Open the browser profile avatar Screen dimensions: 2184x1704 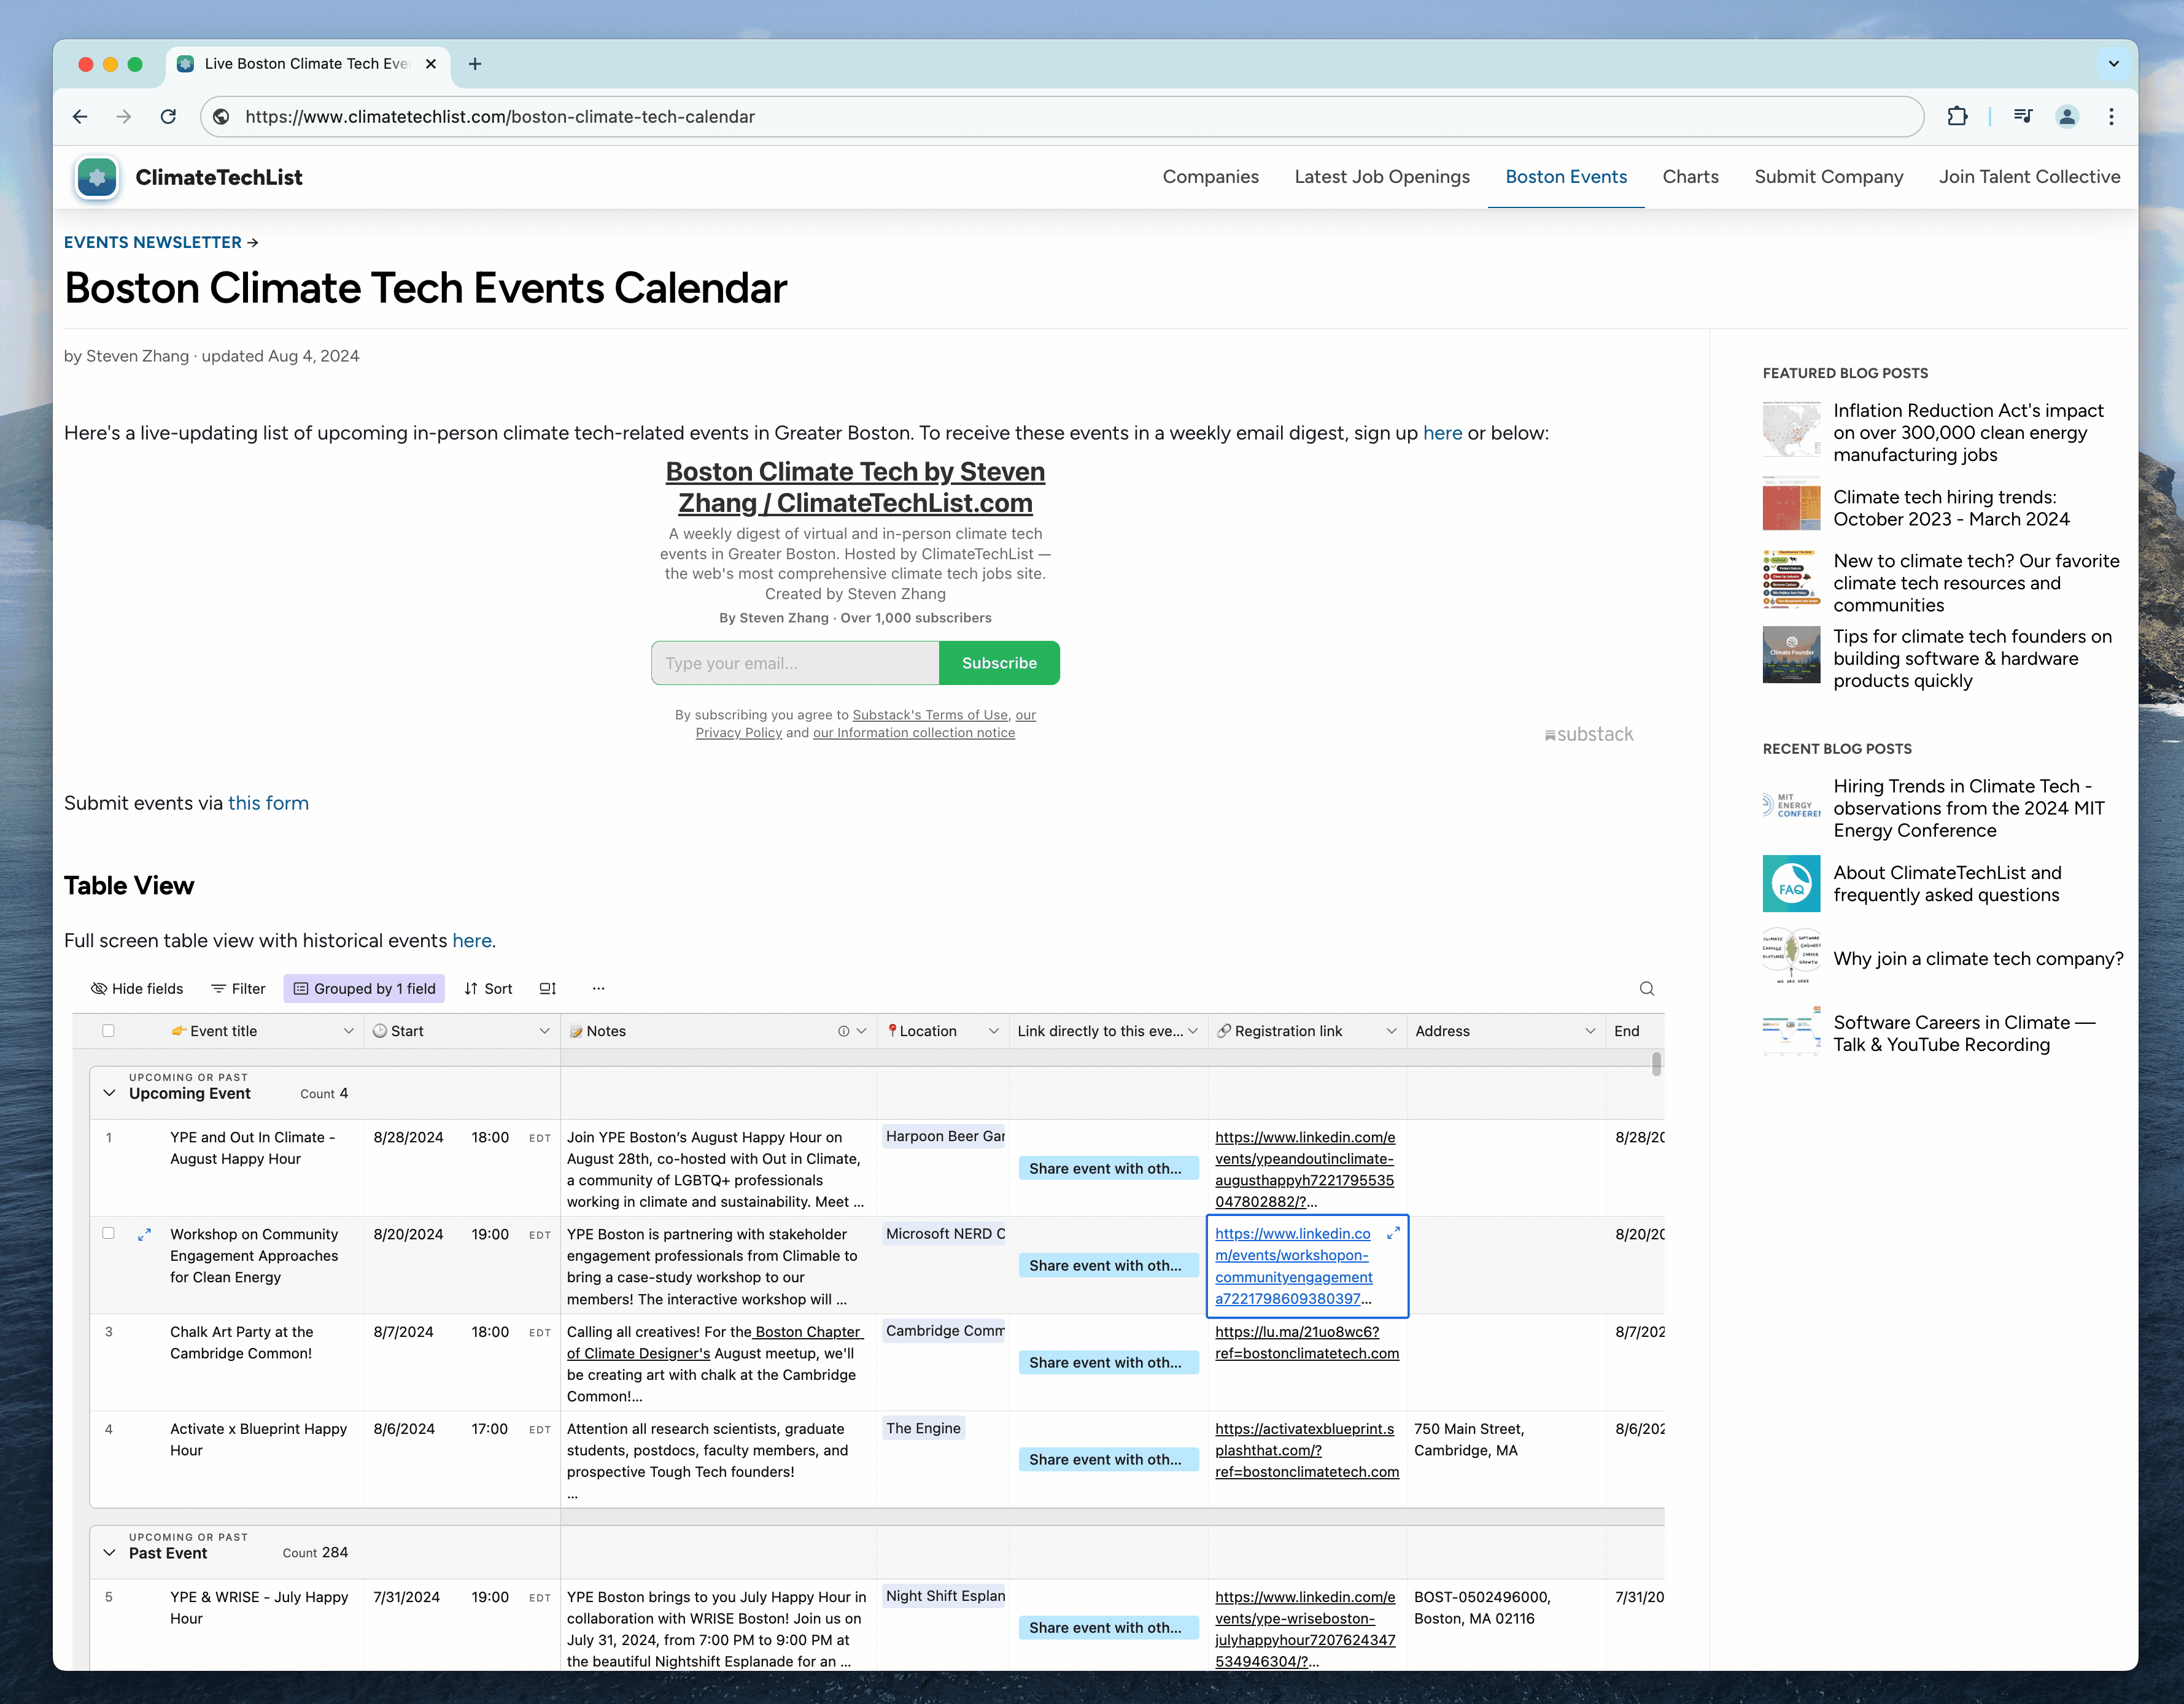(x=2067, y=117)
